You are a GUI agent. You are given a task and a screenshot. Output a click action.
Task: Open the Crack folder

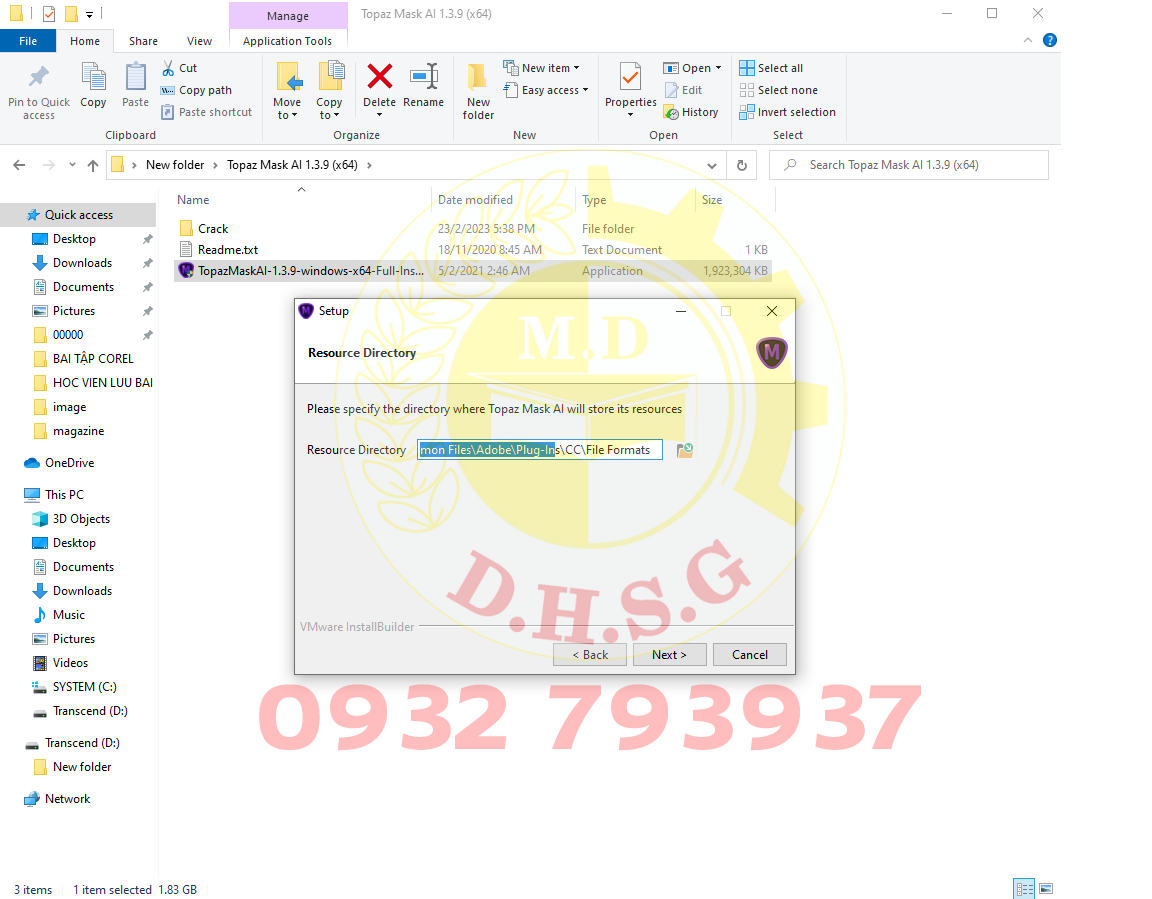pyautogui.click(x=213, y=228)
